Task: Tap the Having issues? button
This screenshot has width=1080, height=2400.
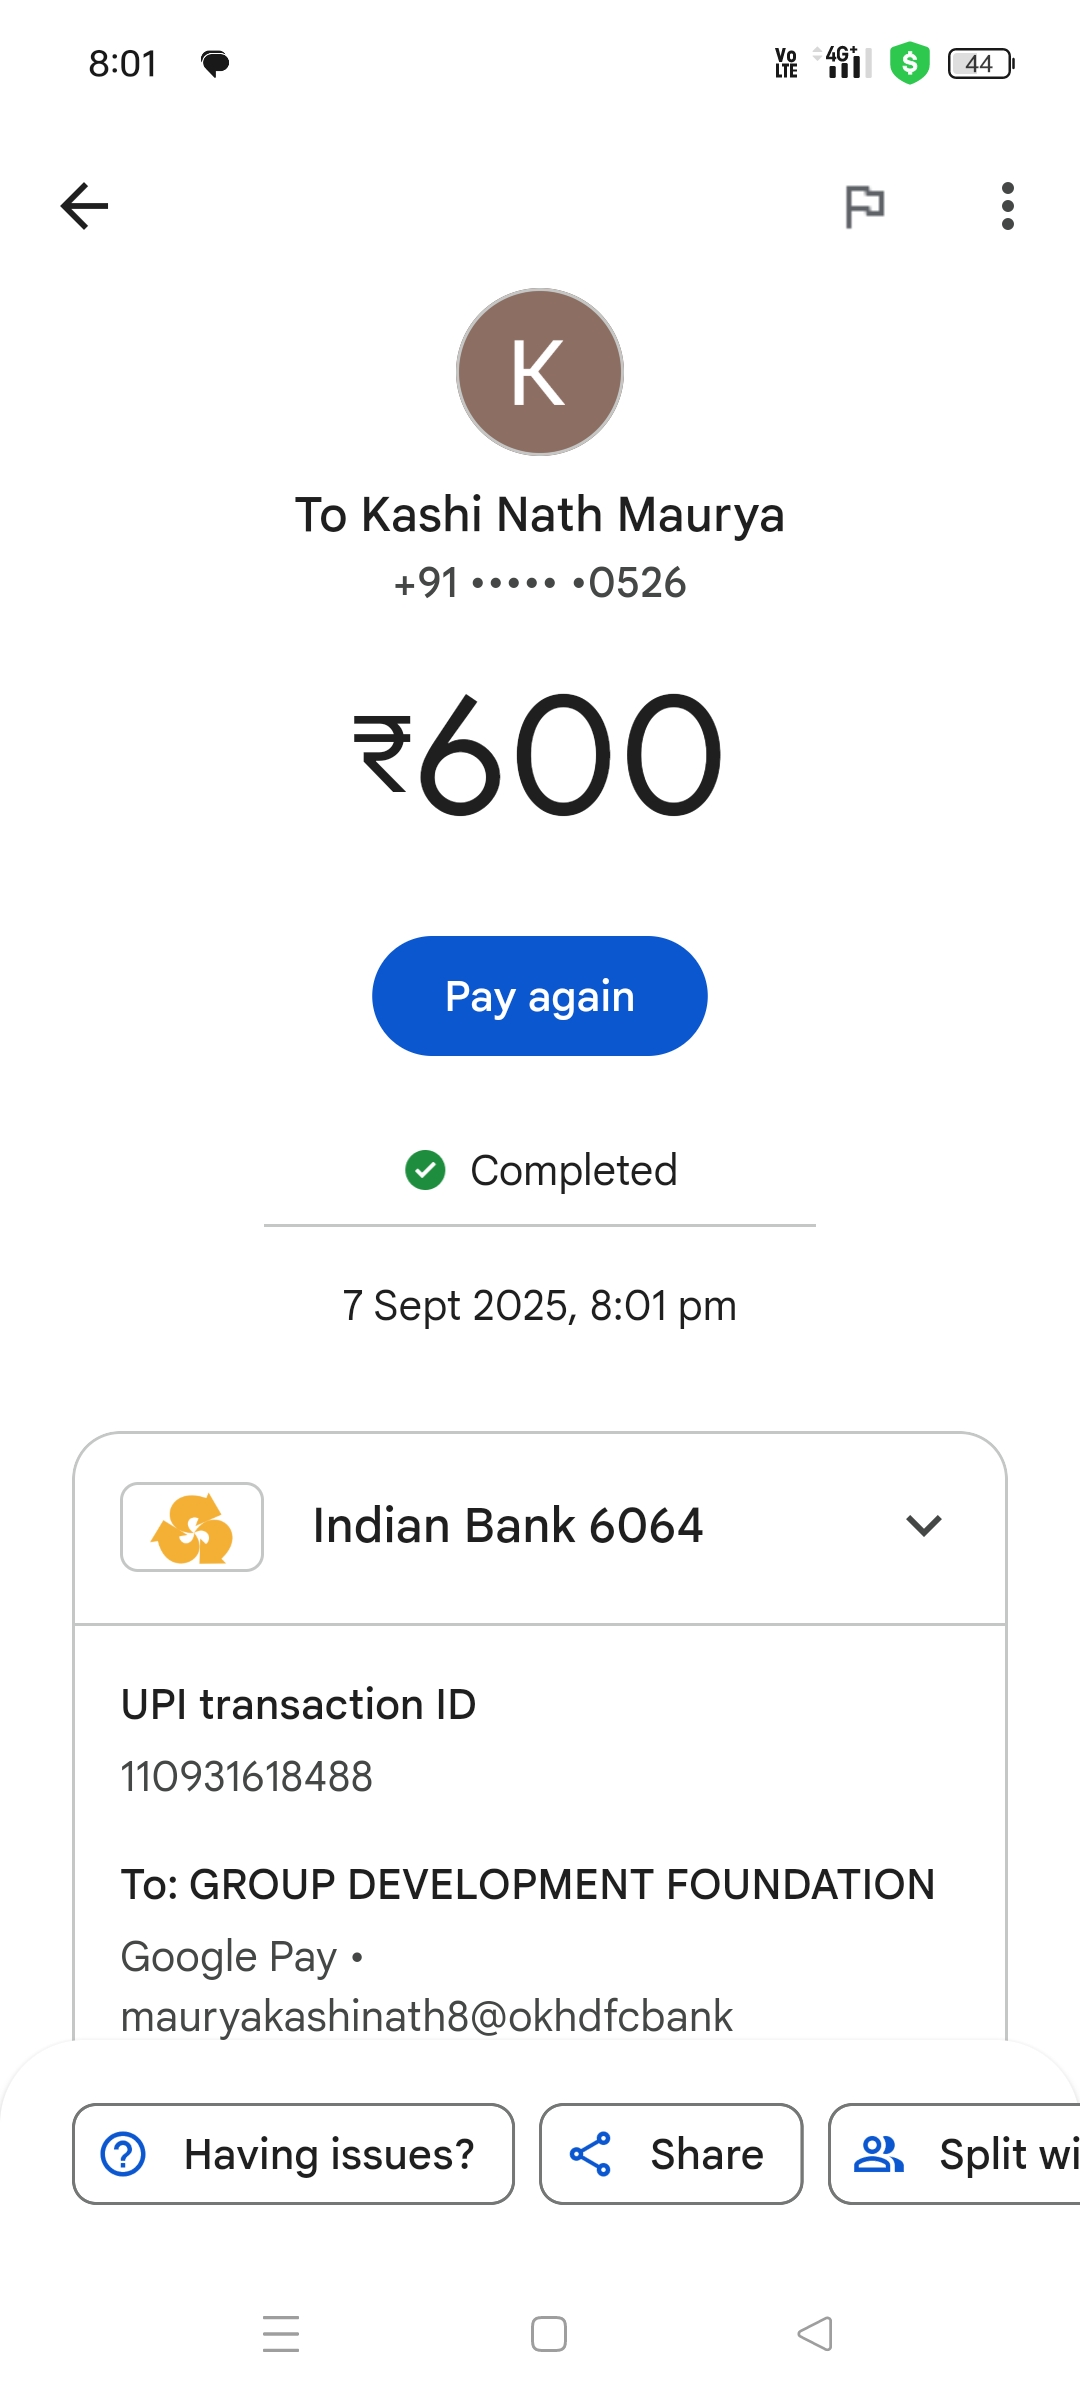Action: point(293,2154)
